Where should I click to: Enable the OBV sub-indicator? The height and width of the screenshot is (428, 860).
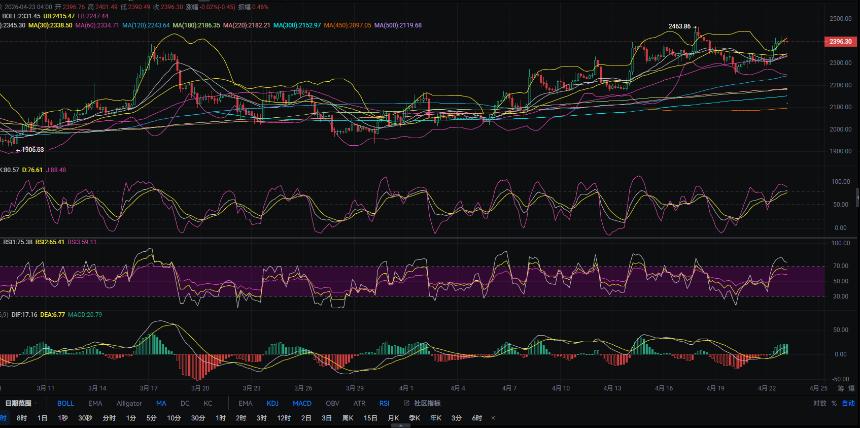pos(332,403)
